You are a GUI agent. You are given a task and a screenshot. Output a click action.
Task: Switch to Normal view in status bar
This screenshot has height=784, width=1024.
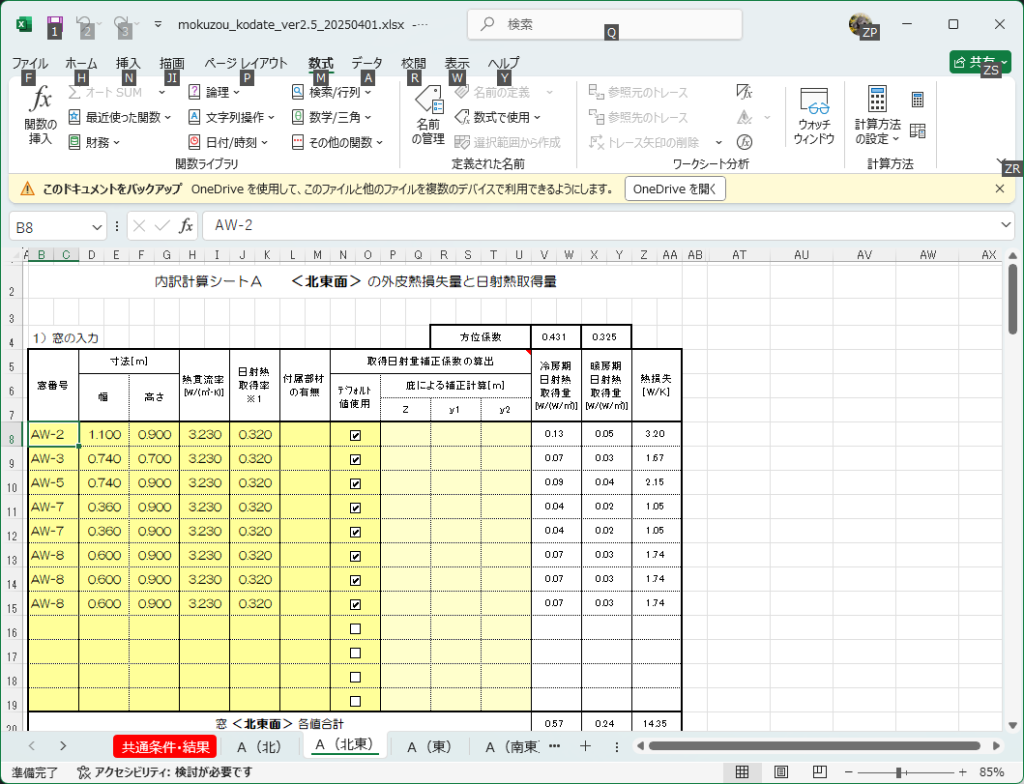(742, 772)
